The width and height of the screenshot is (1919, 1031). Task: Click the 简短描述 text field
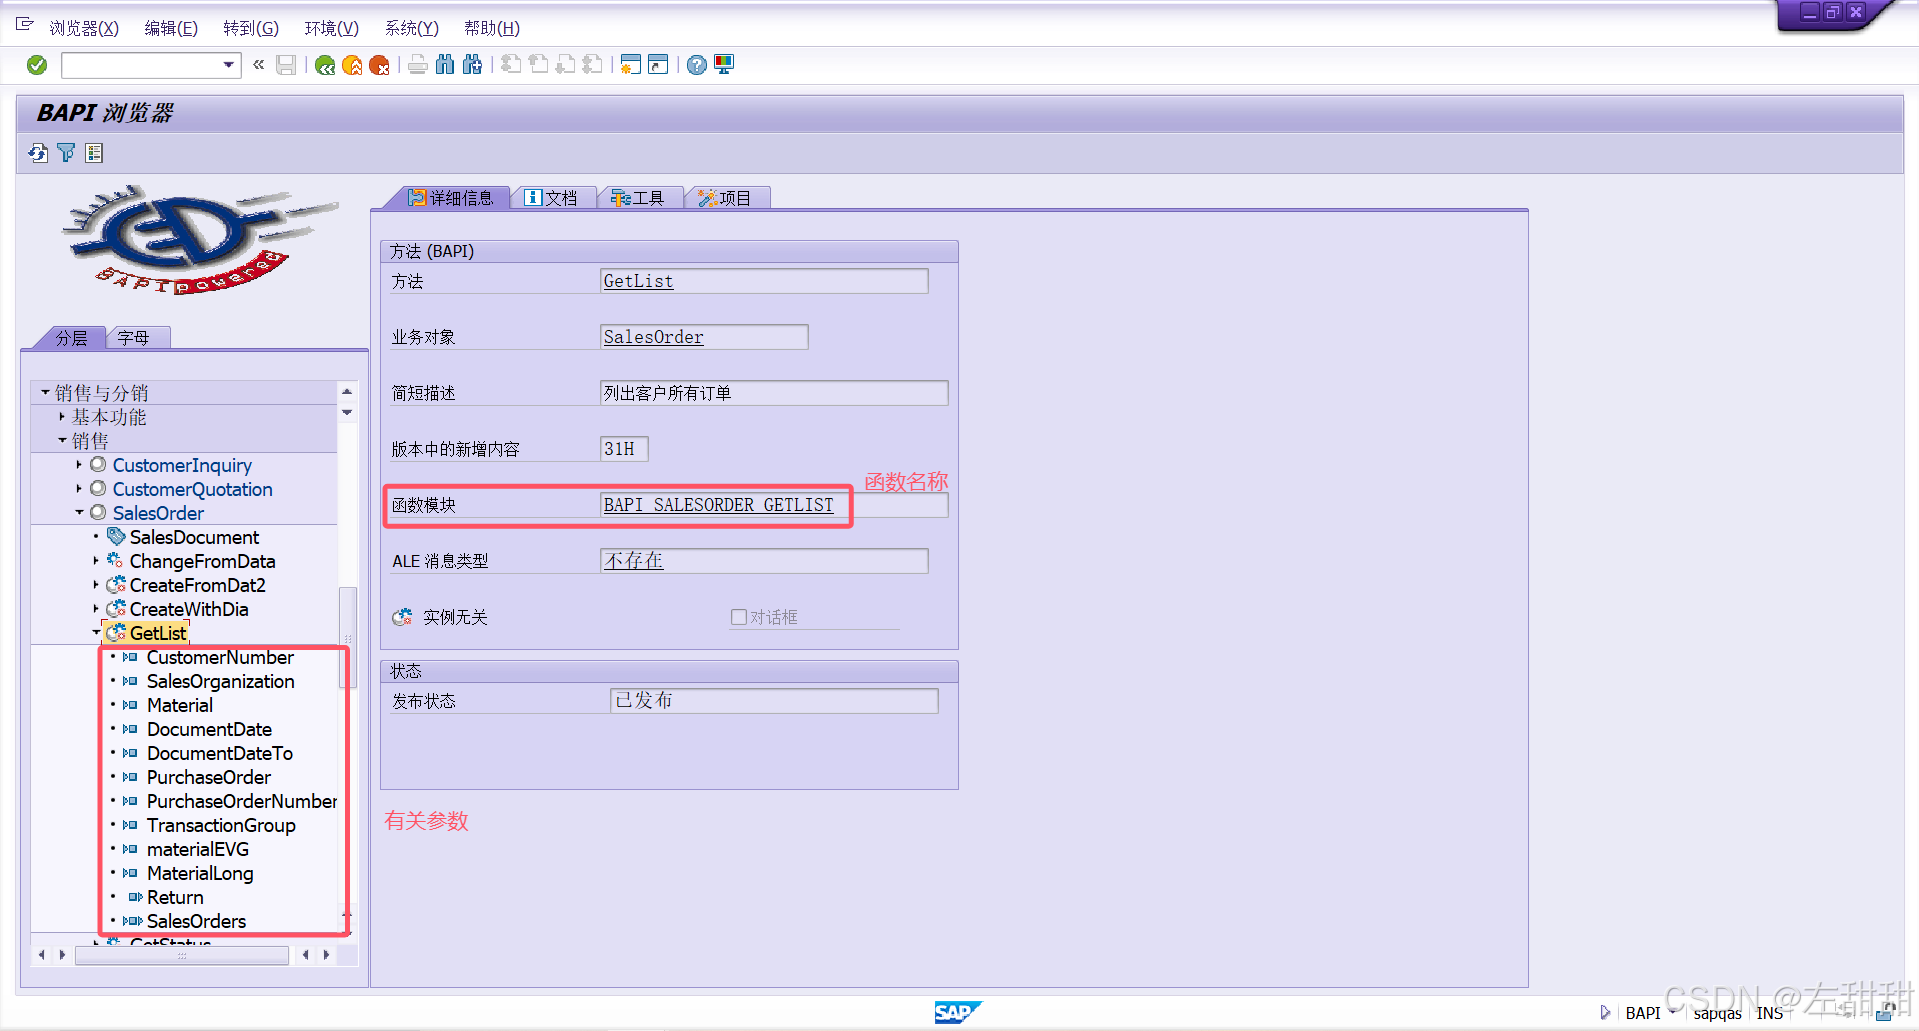click(x=774, y=393)
